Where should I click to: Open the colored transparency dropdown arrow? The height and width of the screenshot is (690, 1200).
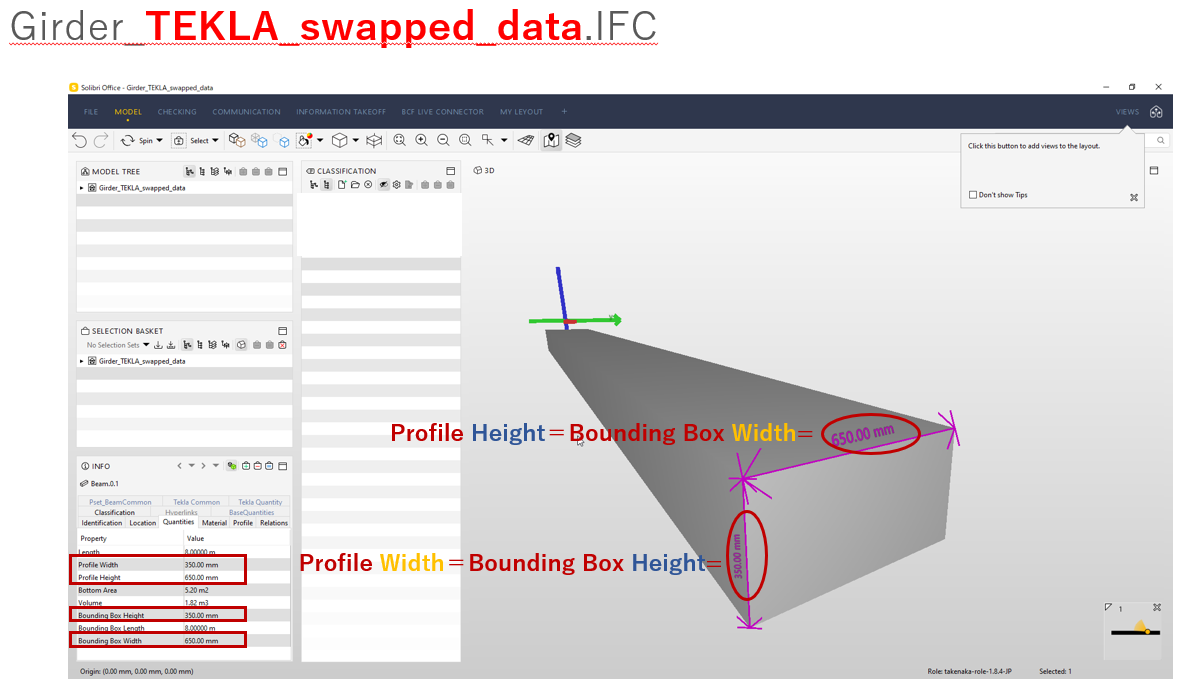tap(320, 141)
